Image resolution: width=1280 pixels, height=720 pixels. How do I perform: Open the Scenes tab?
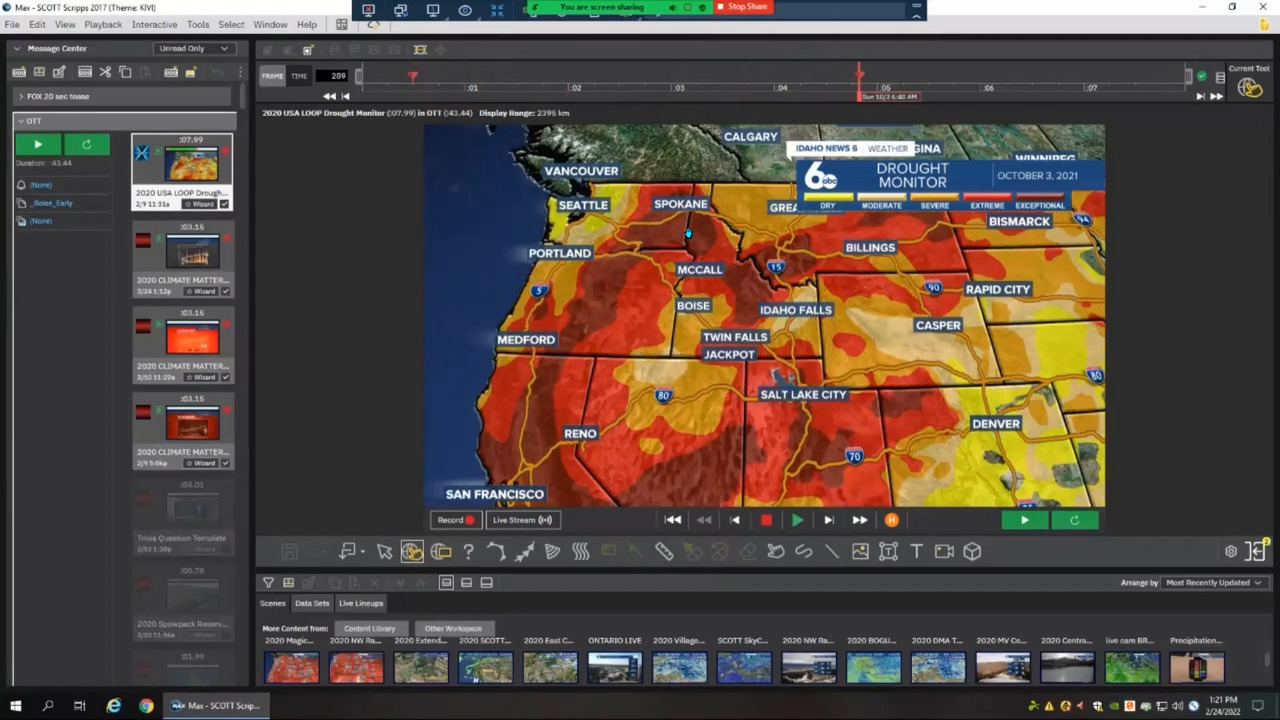pyautogui.click(x=273, y=603)
